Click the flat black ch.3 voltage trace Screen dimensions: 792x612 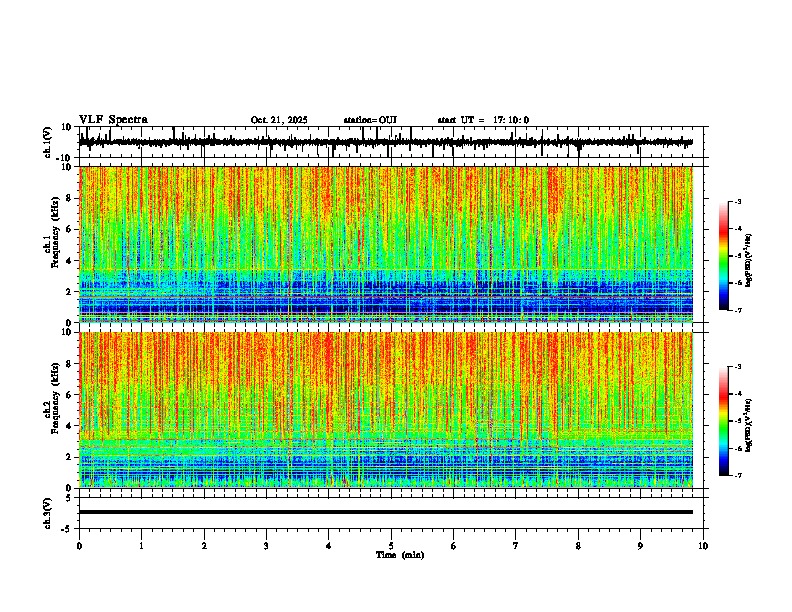click(x=386, y=512)
